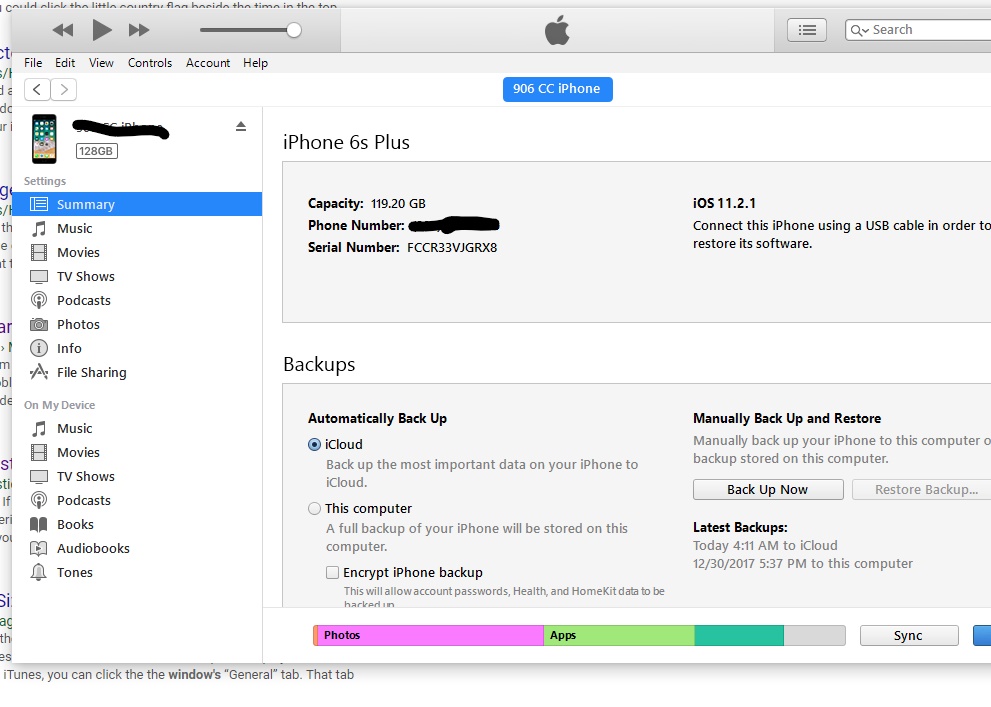Eject the iPhone with the eject icon
991x707 pixels.
241,126
